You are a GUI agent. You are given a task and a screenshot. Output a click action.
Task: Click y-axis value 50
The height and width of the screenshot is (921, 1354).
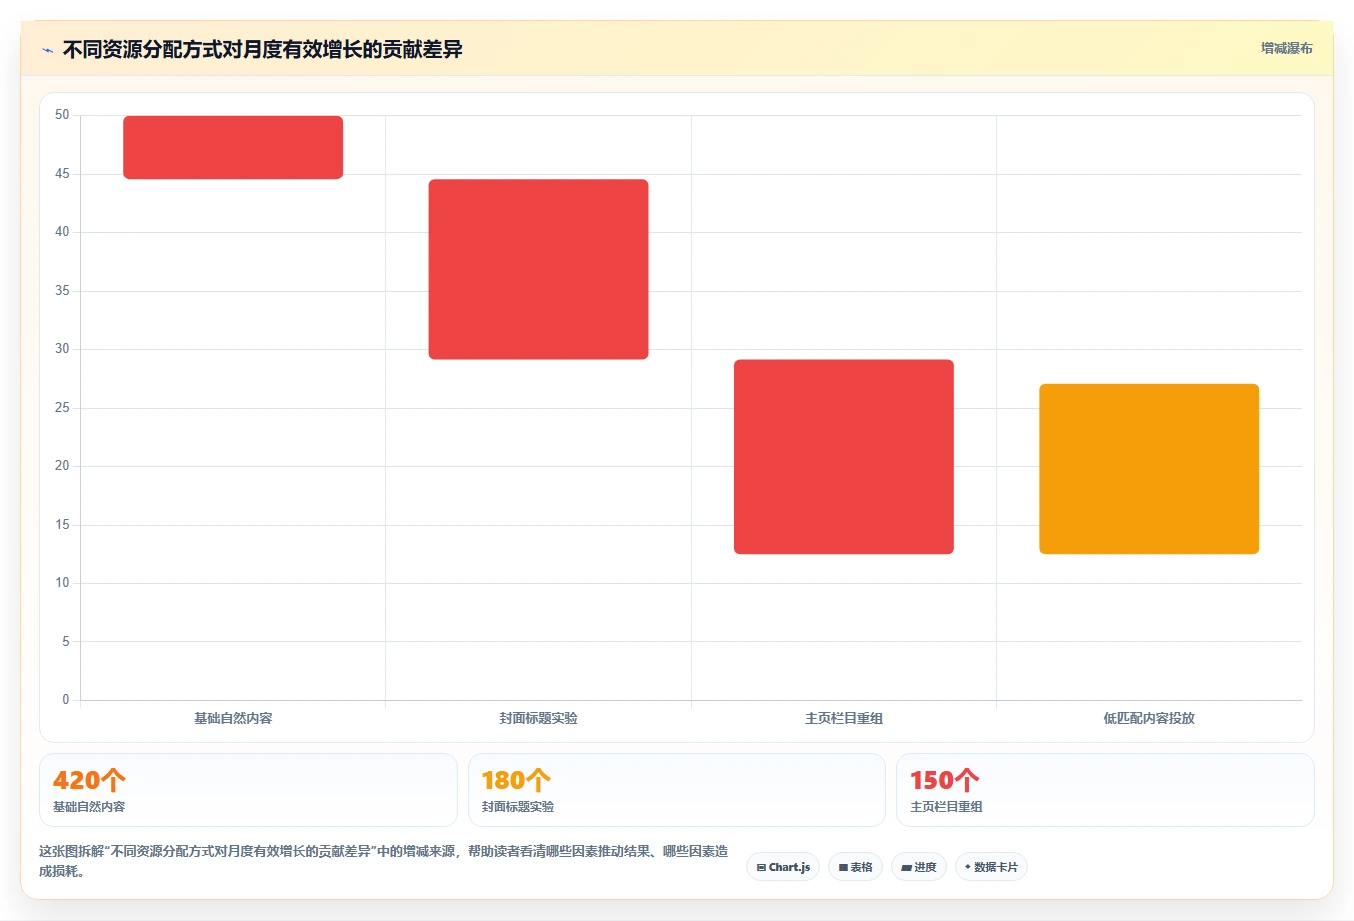tap(62, 115)
